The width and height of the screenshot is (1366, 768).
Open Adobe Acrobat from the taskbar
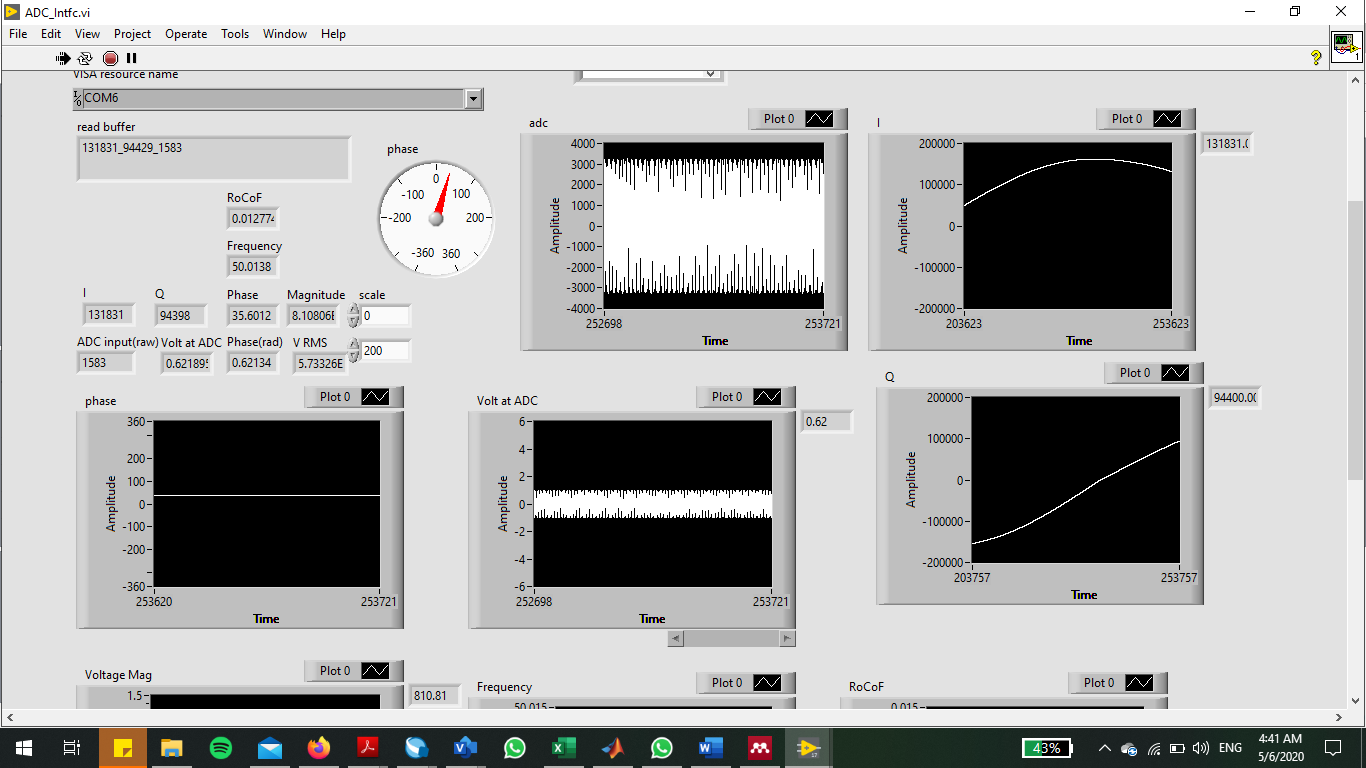click(x=368, y=747)
